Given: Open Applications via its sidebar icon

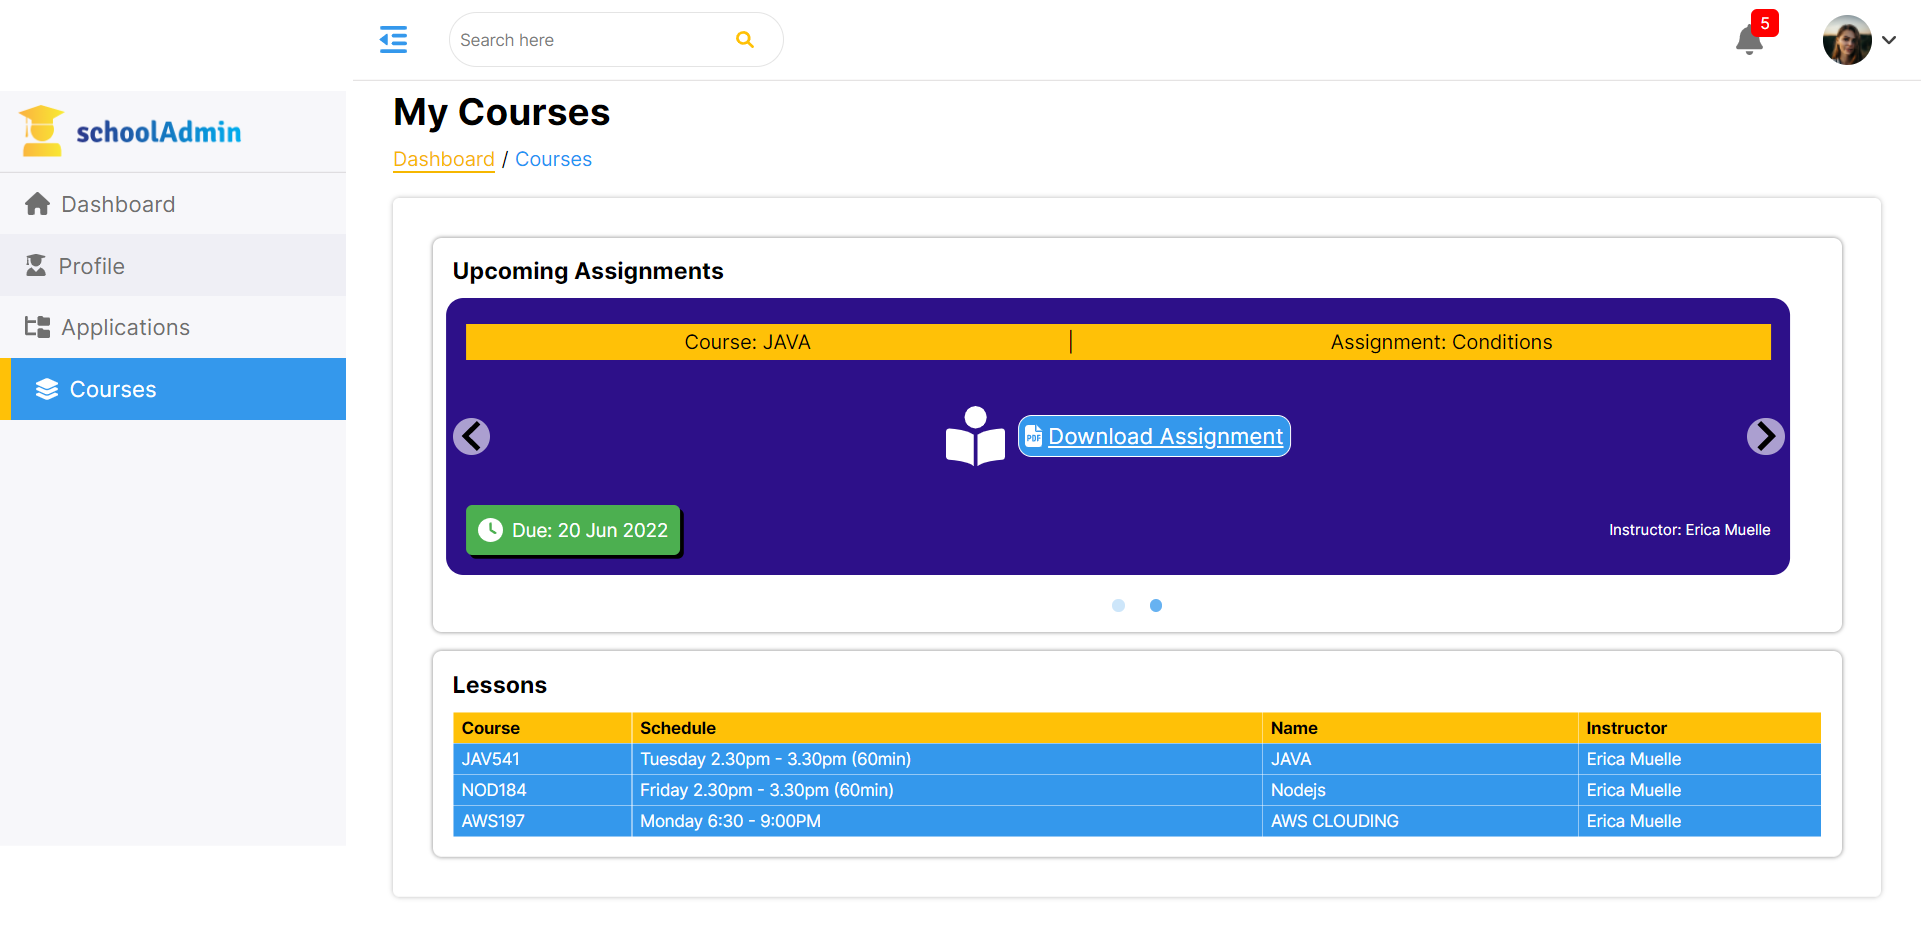Looking at the screenshot, I should click(x=37, y=327).
